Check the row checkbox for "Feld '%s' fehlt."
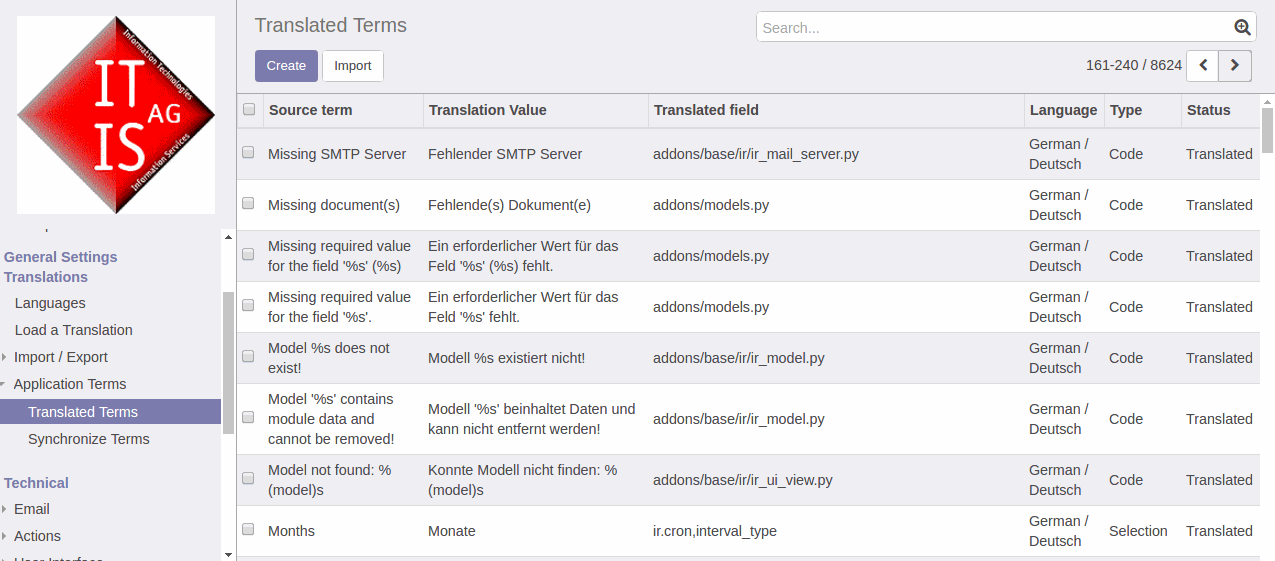 coord(248,306)
